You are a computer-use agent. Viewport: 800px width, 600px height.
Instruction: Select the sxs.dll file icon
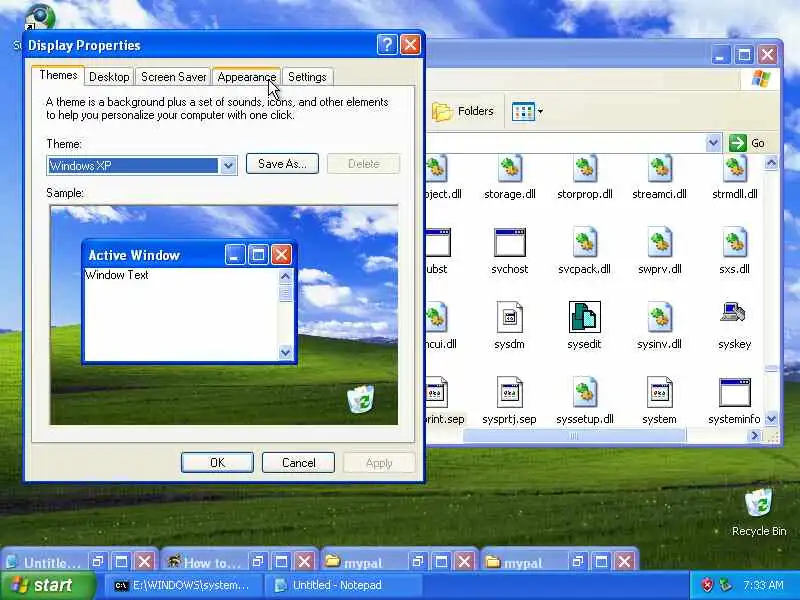tap(735, 242)
